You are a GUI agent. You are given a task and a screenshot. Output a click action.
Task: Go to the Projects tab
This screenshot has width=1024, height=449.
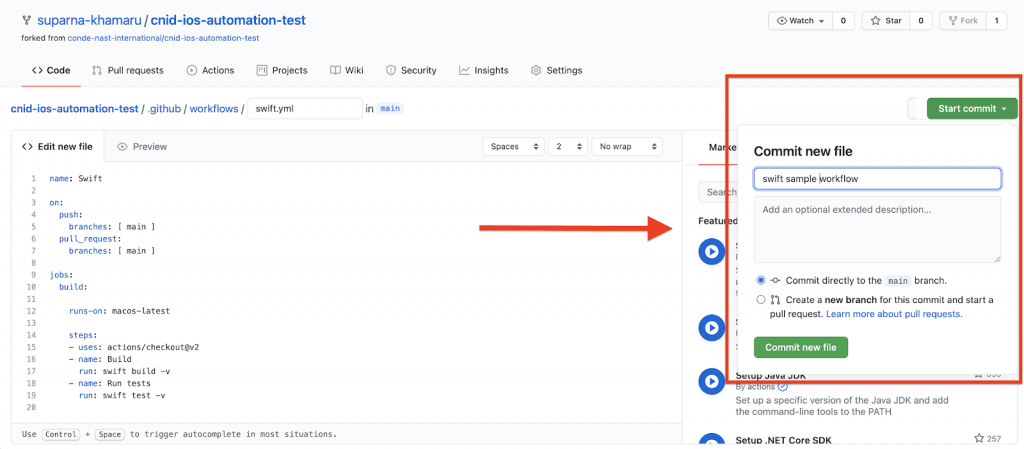point(282,70)
